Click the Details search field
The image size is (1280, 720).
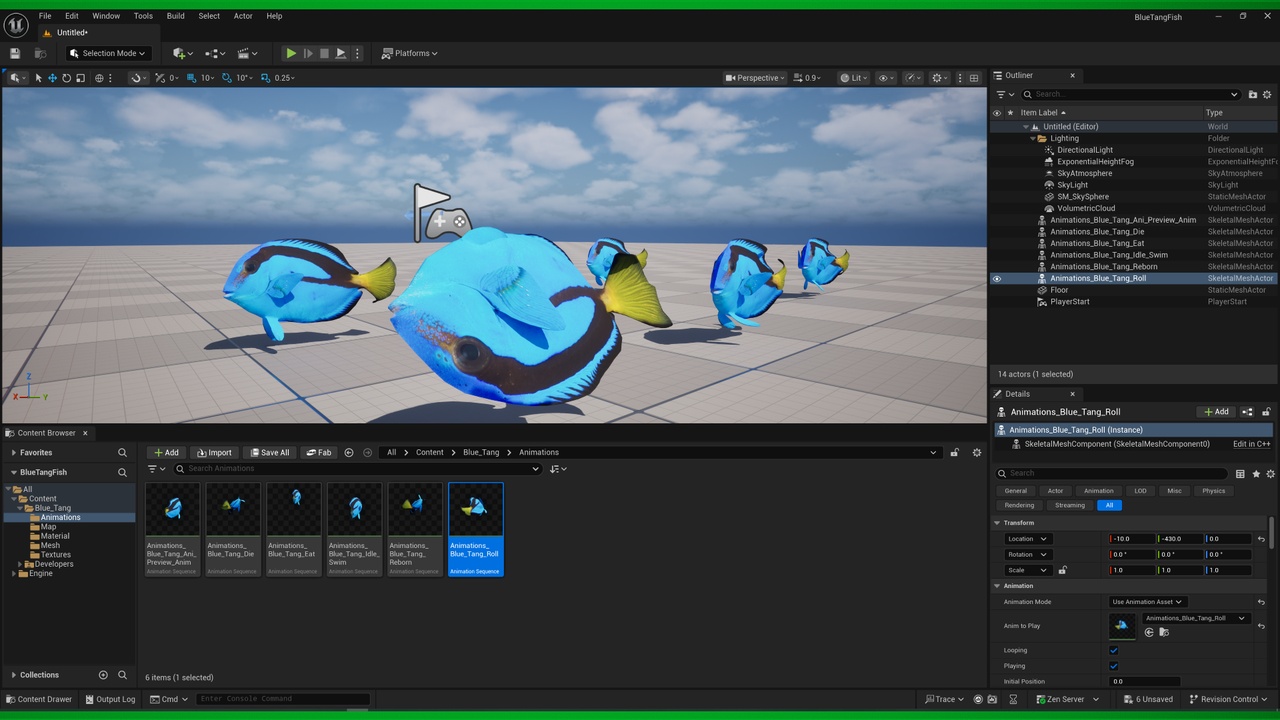[x=1112, y=473]
